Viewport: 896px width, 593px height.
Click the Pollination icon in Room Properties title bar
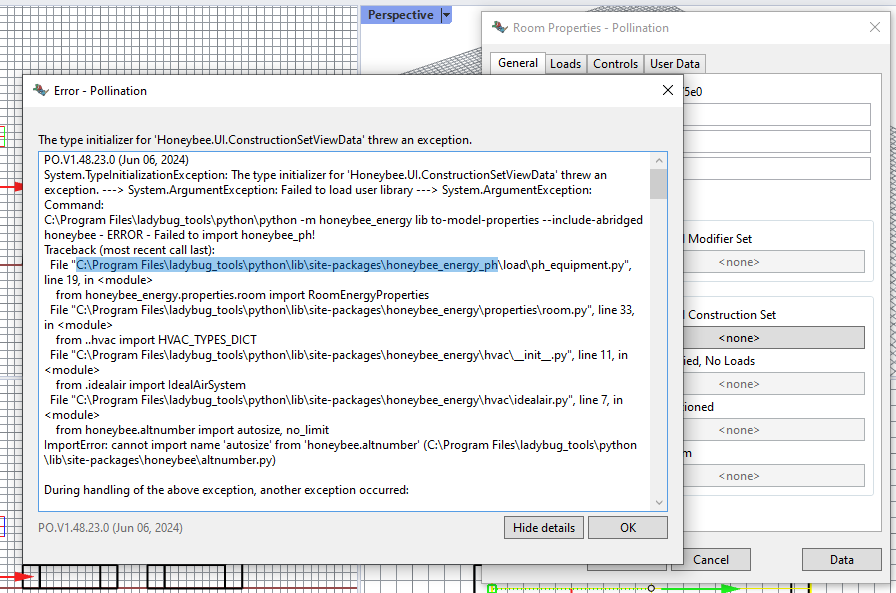[499, 27]
